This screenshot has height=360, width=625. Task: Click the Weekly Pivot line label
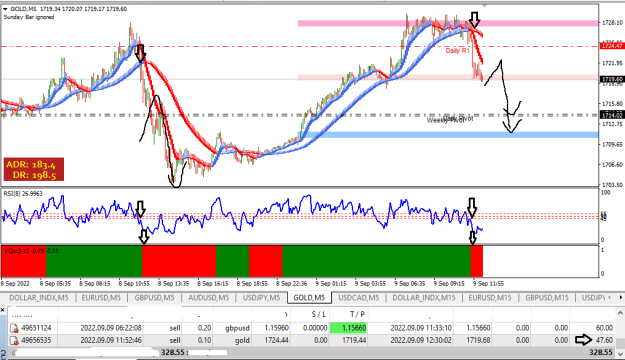click(x=445, y=120)
